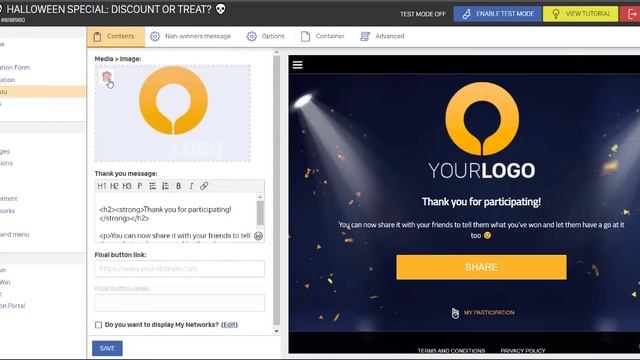Open the Advanced tab
The width and height of the screenshot is (640, 360).
click(382, 36)
